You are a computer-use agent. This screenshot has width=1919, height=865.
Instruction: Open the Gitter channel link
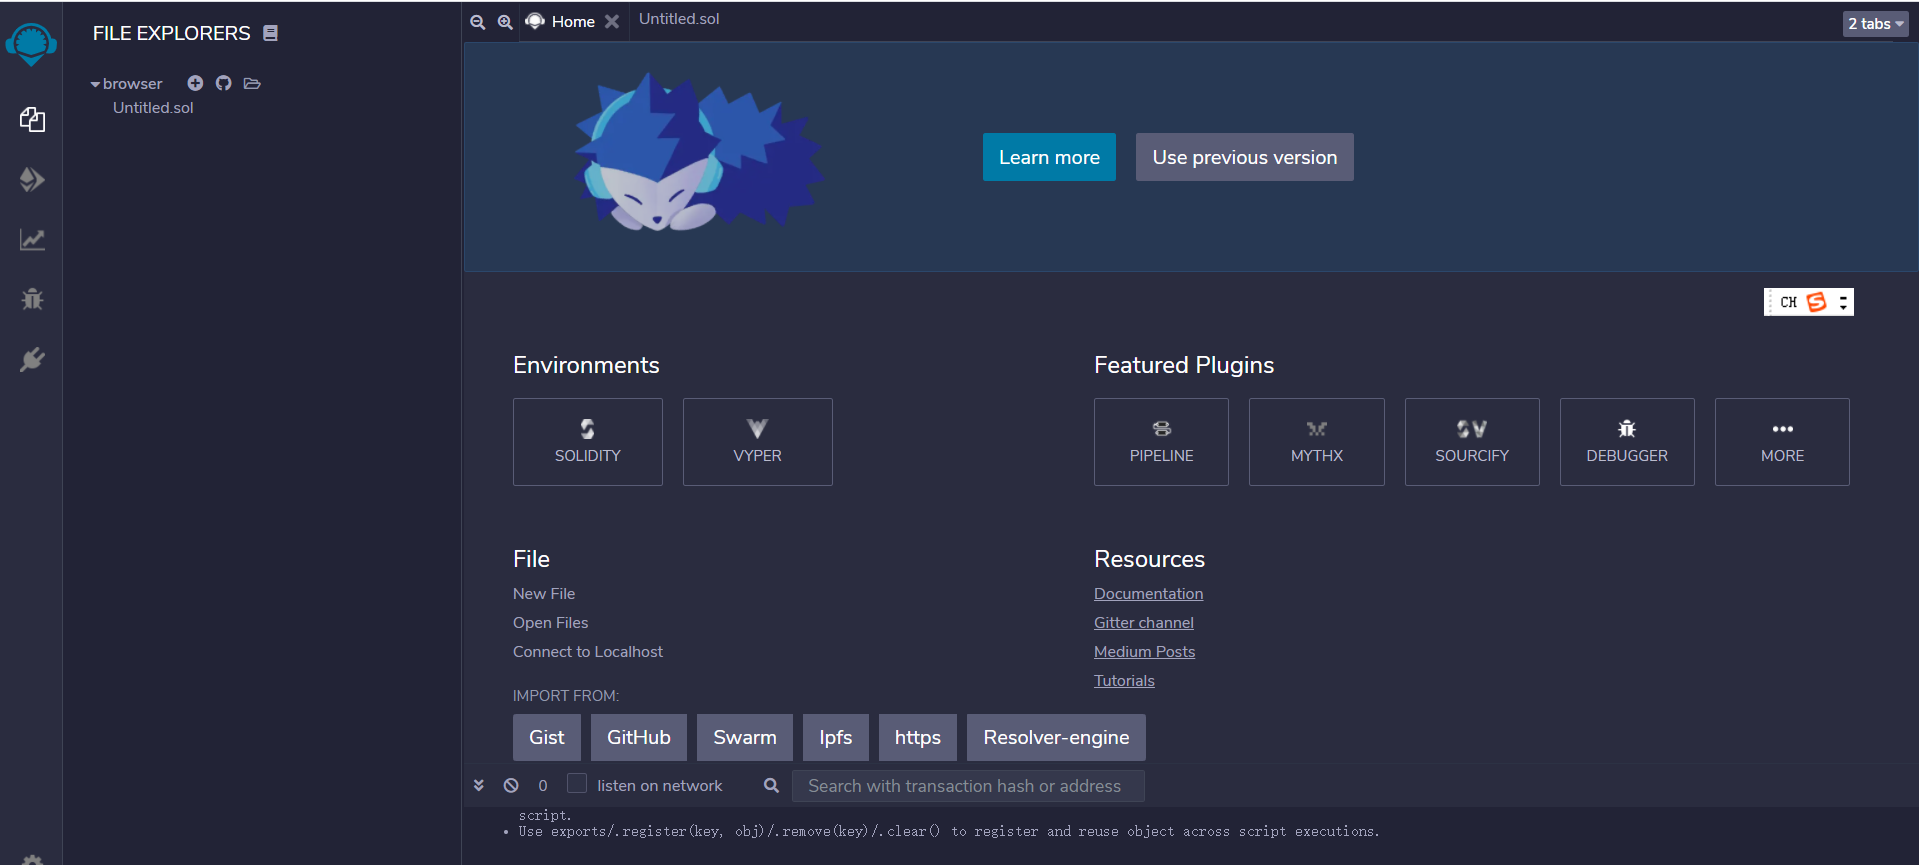click(x=1144, y=623)
